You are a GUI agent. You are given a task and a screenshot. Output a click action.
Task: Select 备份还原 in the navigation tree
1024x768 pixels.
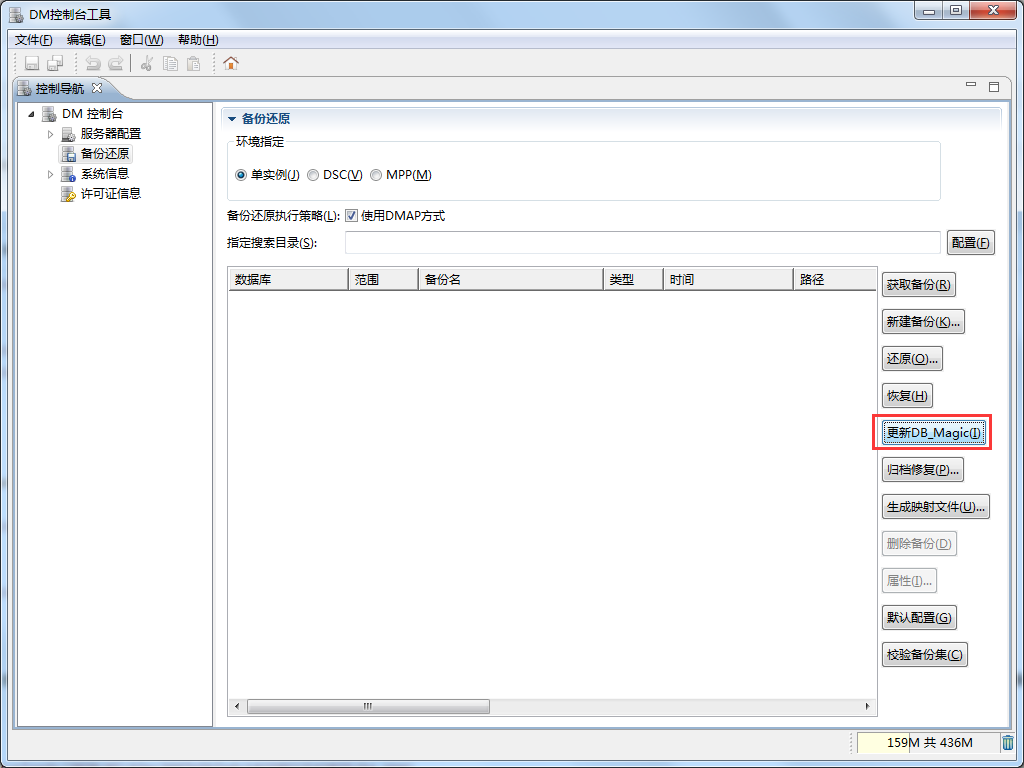(104, 154)
